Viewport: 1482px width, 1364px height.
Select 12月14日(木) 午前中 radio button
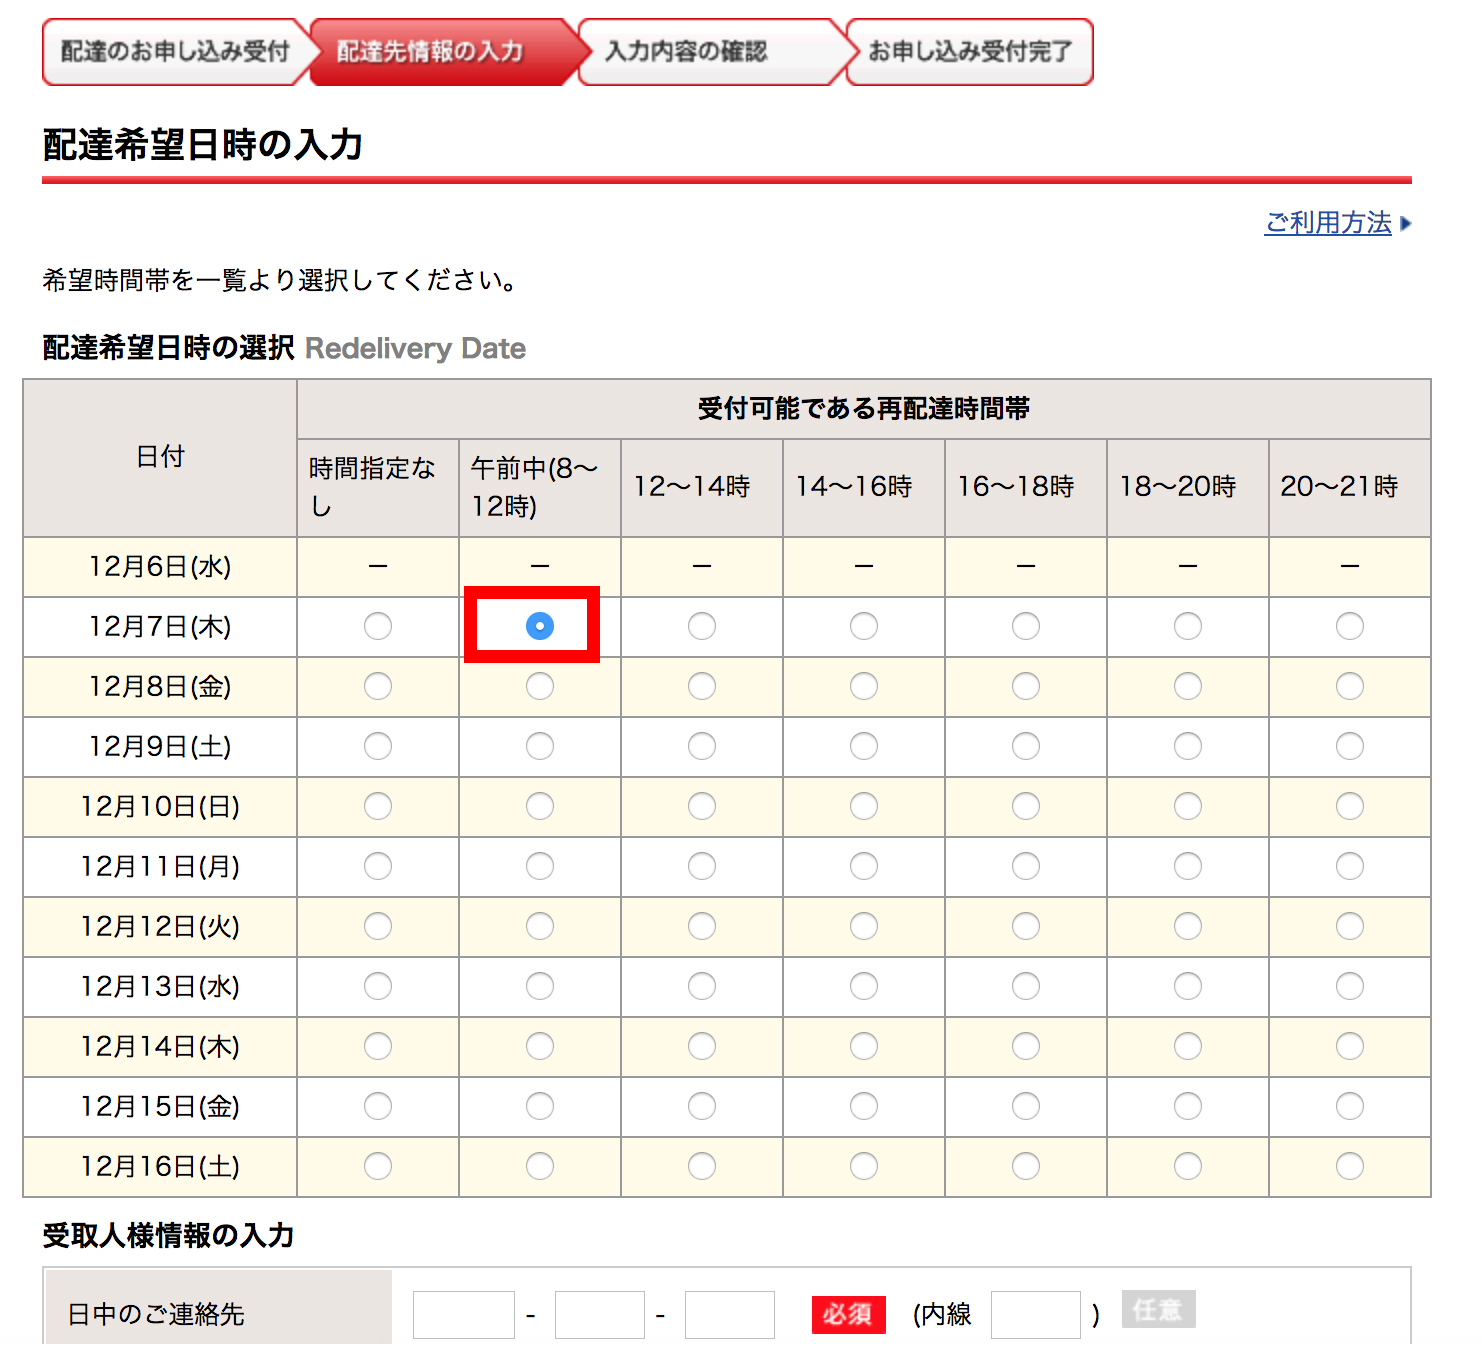point(540,1046)
